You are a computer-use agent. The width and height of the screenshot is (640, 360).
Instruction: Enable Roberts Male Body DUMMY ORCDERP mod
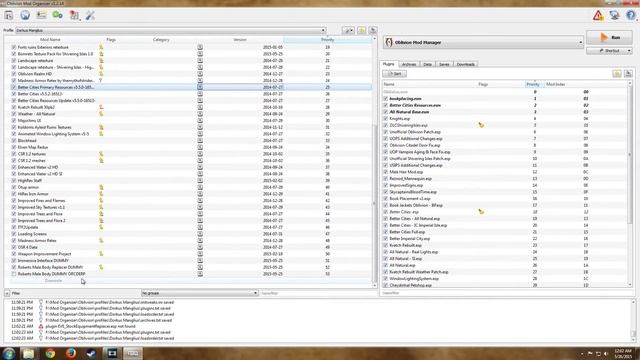[14, 274]
